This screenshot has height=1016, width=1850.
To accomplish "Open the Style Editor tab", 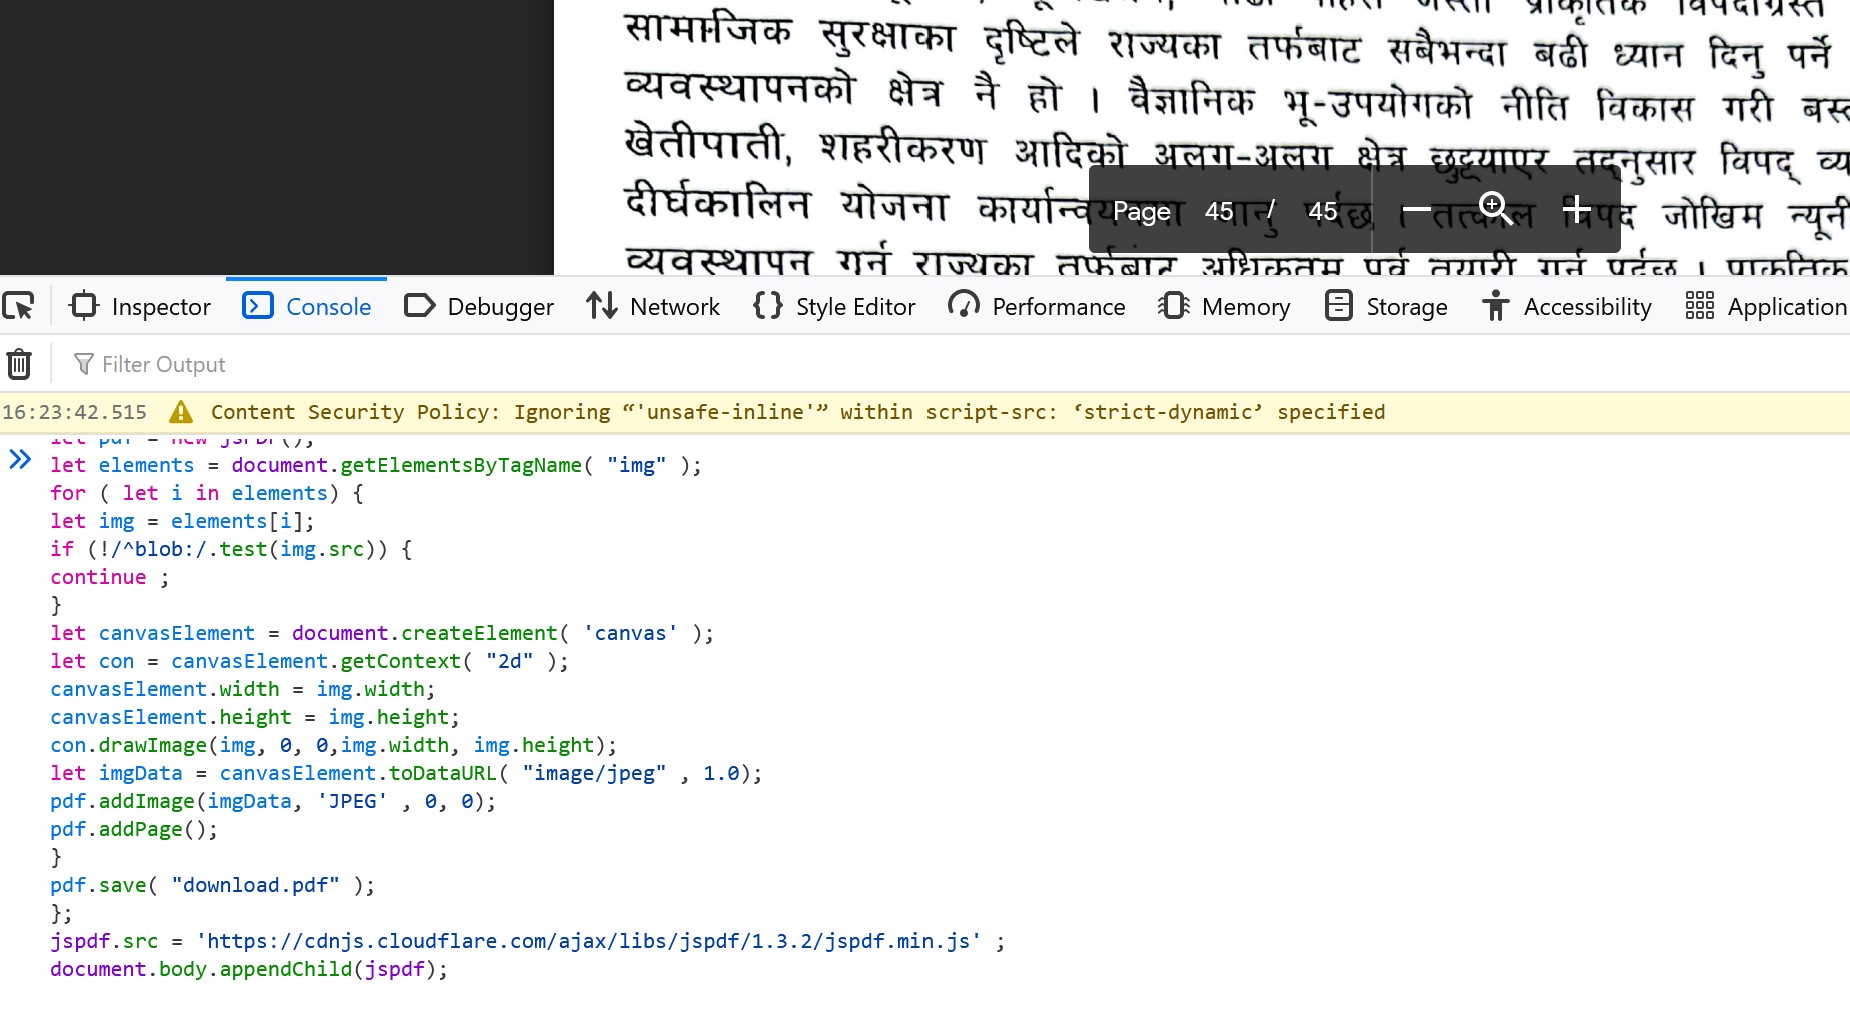I will point(834,306).
